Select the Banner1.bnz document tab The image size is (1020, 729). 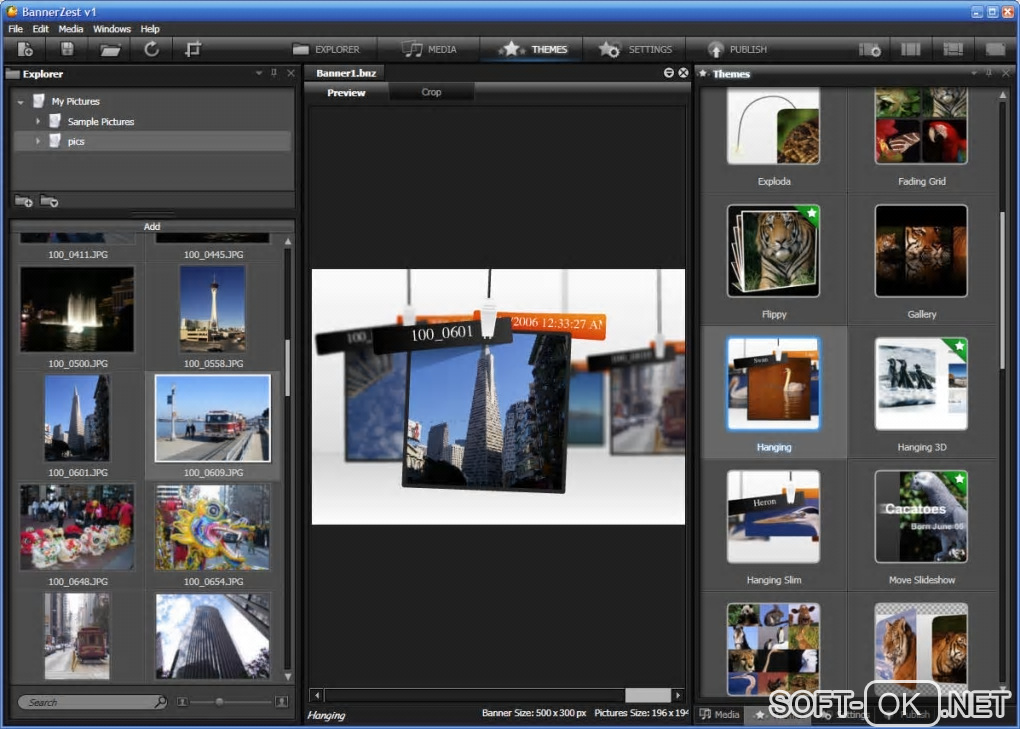click(x=346, y=73)
